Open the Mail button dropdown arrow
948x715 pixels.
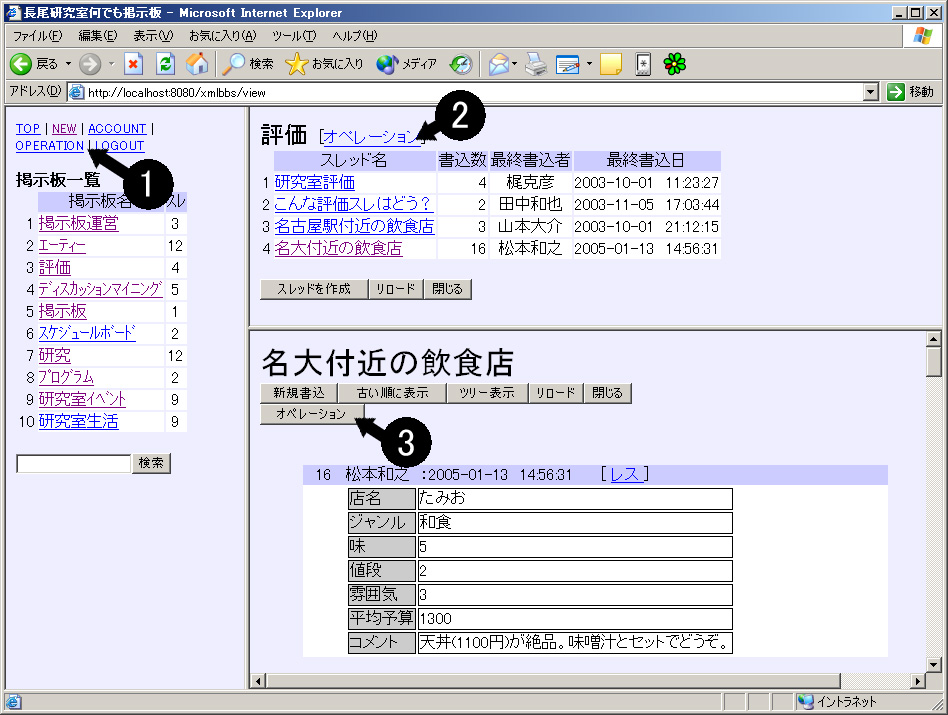pos(515,64)
